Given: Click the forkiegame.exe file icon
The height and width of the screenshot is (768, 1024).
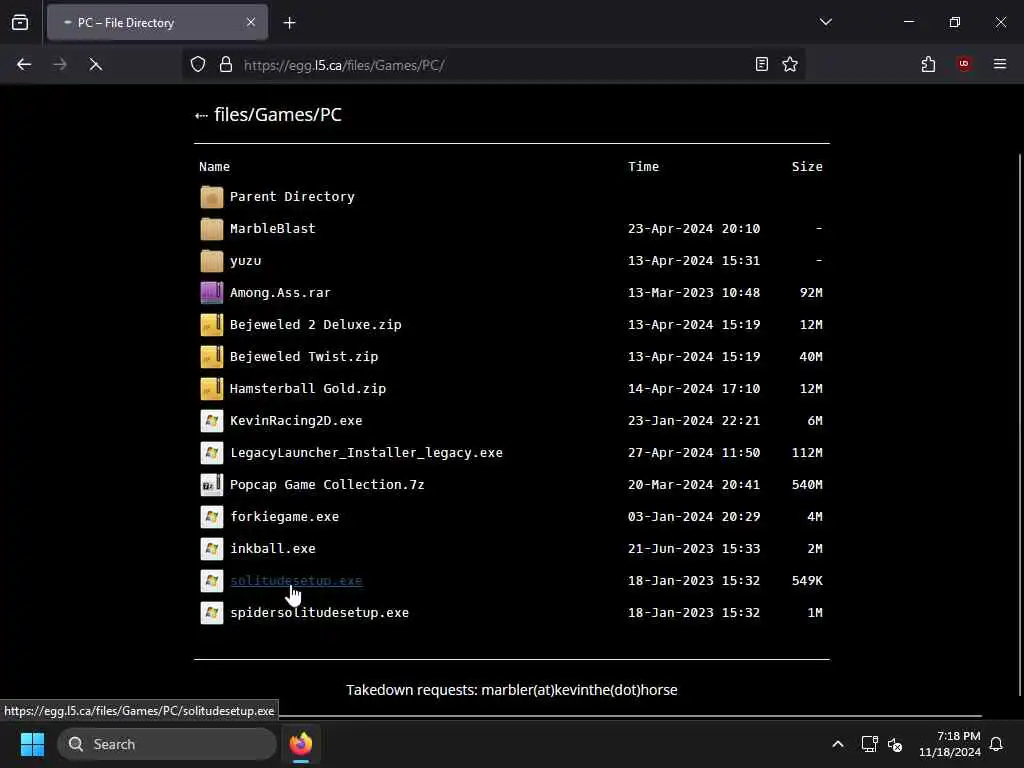Looking at the screenshot, I should tap(212, 517).
